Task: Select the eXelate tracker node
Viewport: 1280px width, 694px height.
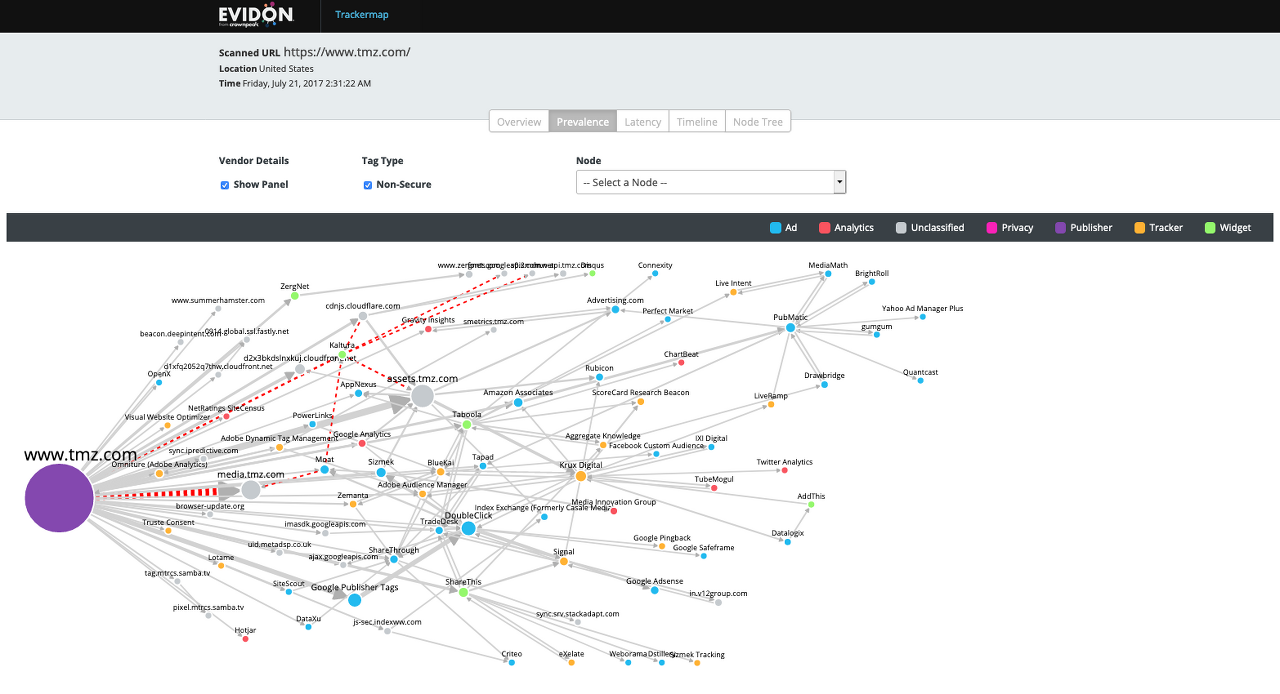Action: point(571,662)
